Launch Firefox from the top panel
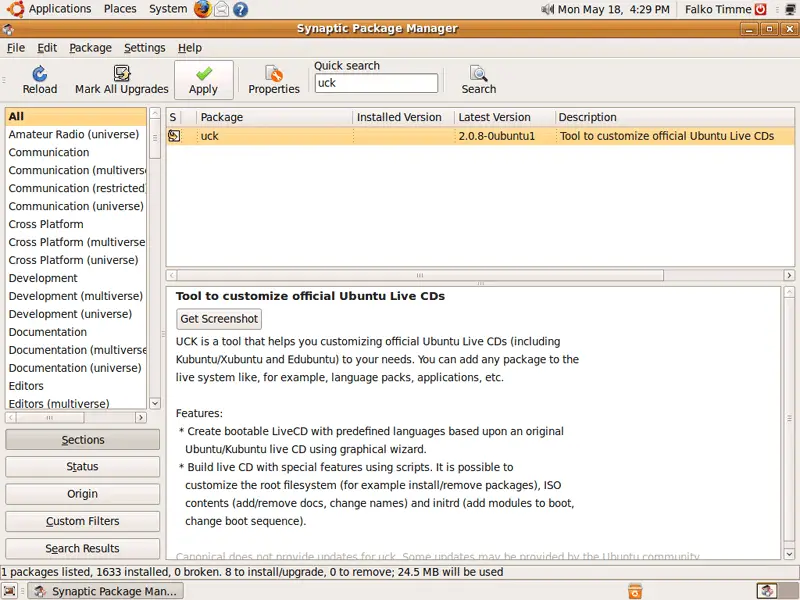Screen dimensions: 800x600 click(x=203, y=9)
